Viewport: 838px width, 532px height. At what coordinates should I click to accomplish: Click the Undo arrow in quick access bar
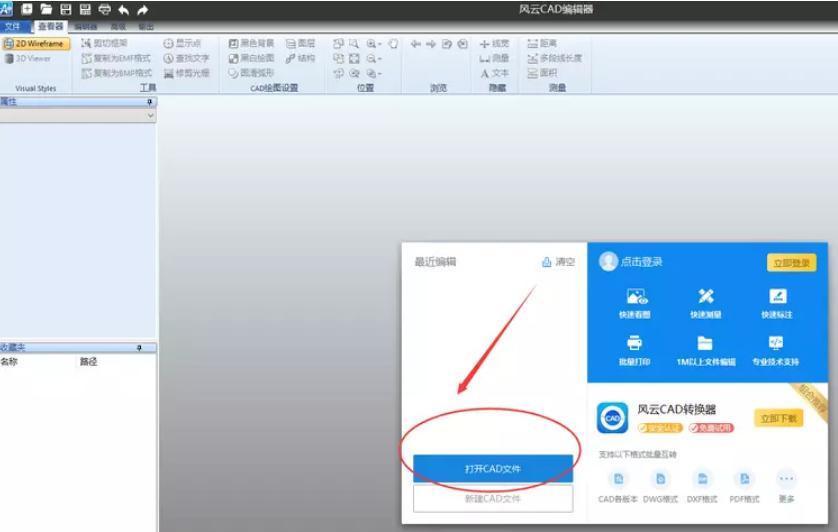(x=123, y=10)
